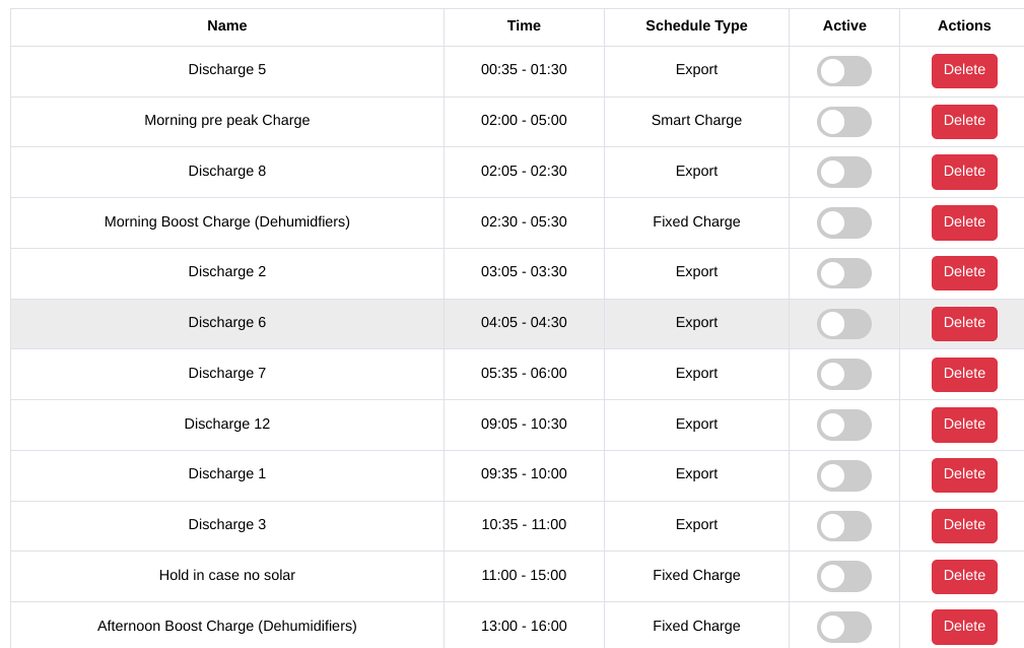Click the Schedule Type column header
The image size is (1024, 648).
[696, 26]
